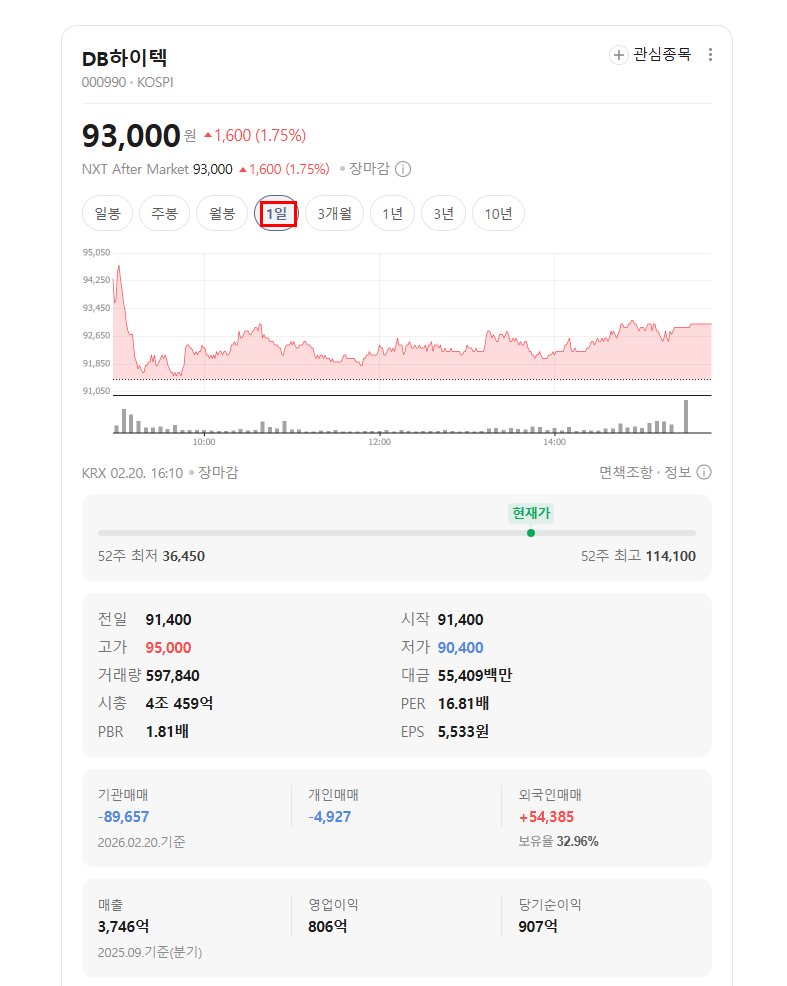Select the 1일 chart period
The width and height of the screenshot is (787, 986).
[277, 214]
